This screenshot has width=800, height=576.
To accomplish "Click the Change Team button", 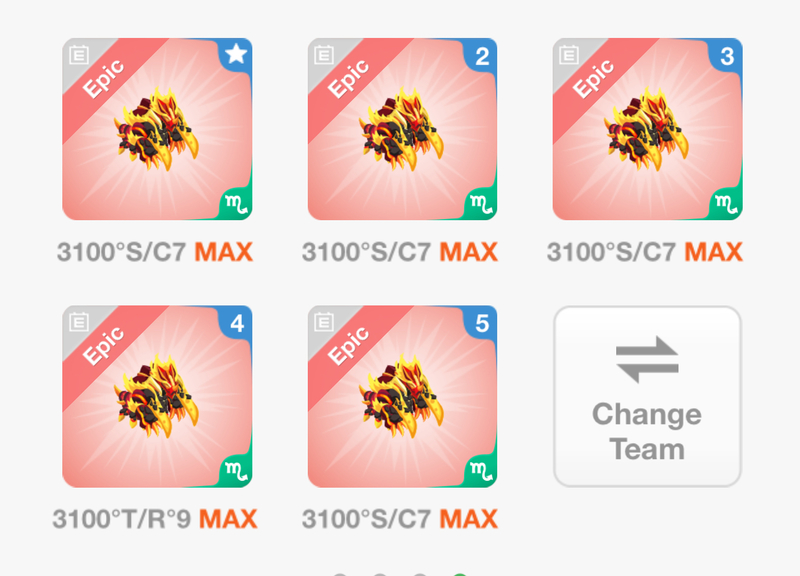I will click(647, 396).
